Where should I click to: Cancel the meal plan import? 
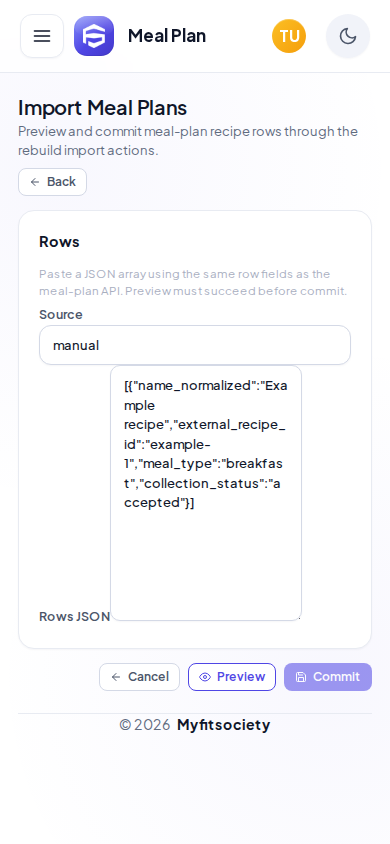pyautogui.click(x=139, y=677)
